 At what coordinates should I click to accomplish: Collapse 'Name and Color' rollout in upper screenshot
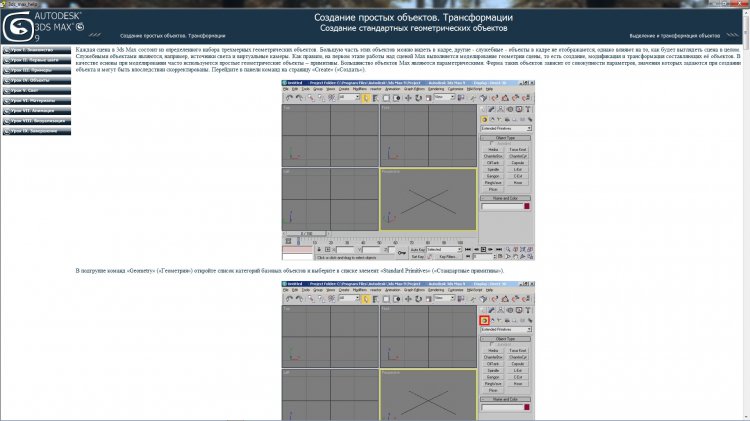tap(506, 198)
